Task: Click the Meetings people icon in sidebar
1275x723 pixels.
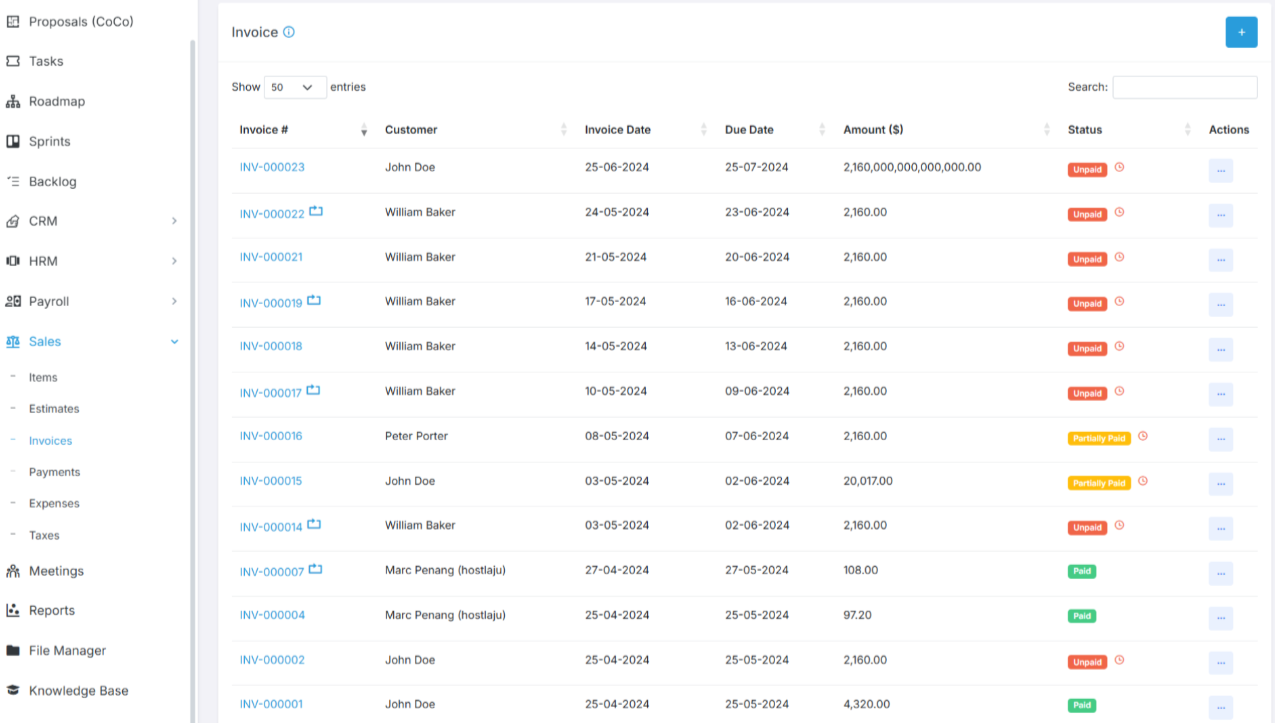Action: click(13, 571)
